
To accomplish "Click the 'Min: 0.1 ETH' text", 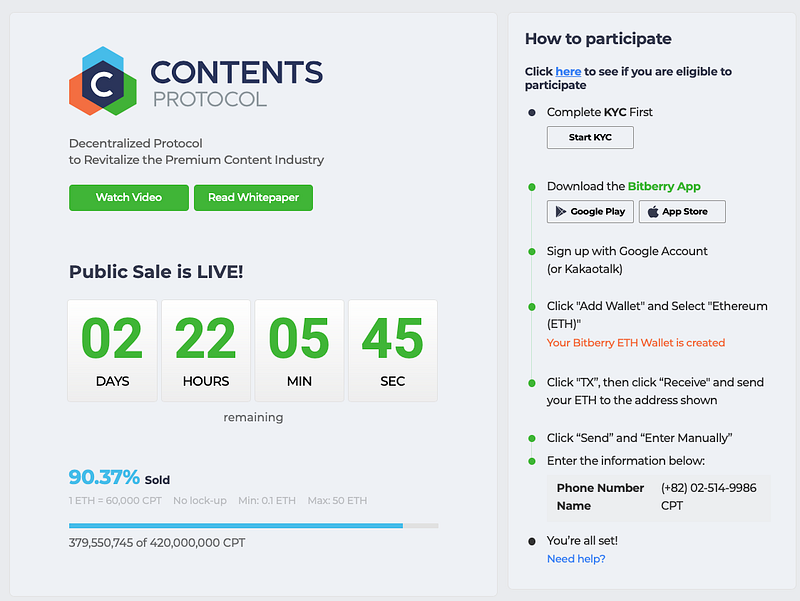I will [267, 500].
